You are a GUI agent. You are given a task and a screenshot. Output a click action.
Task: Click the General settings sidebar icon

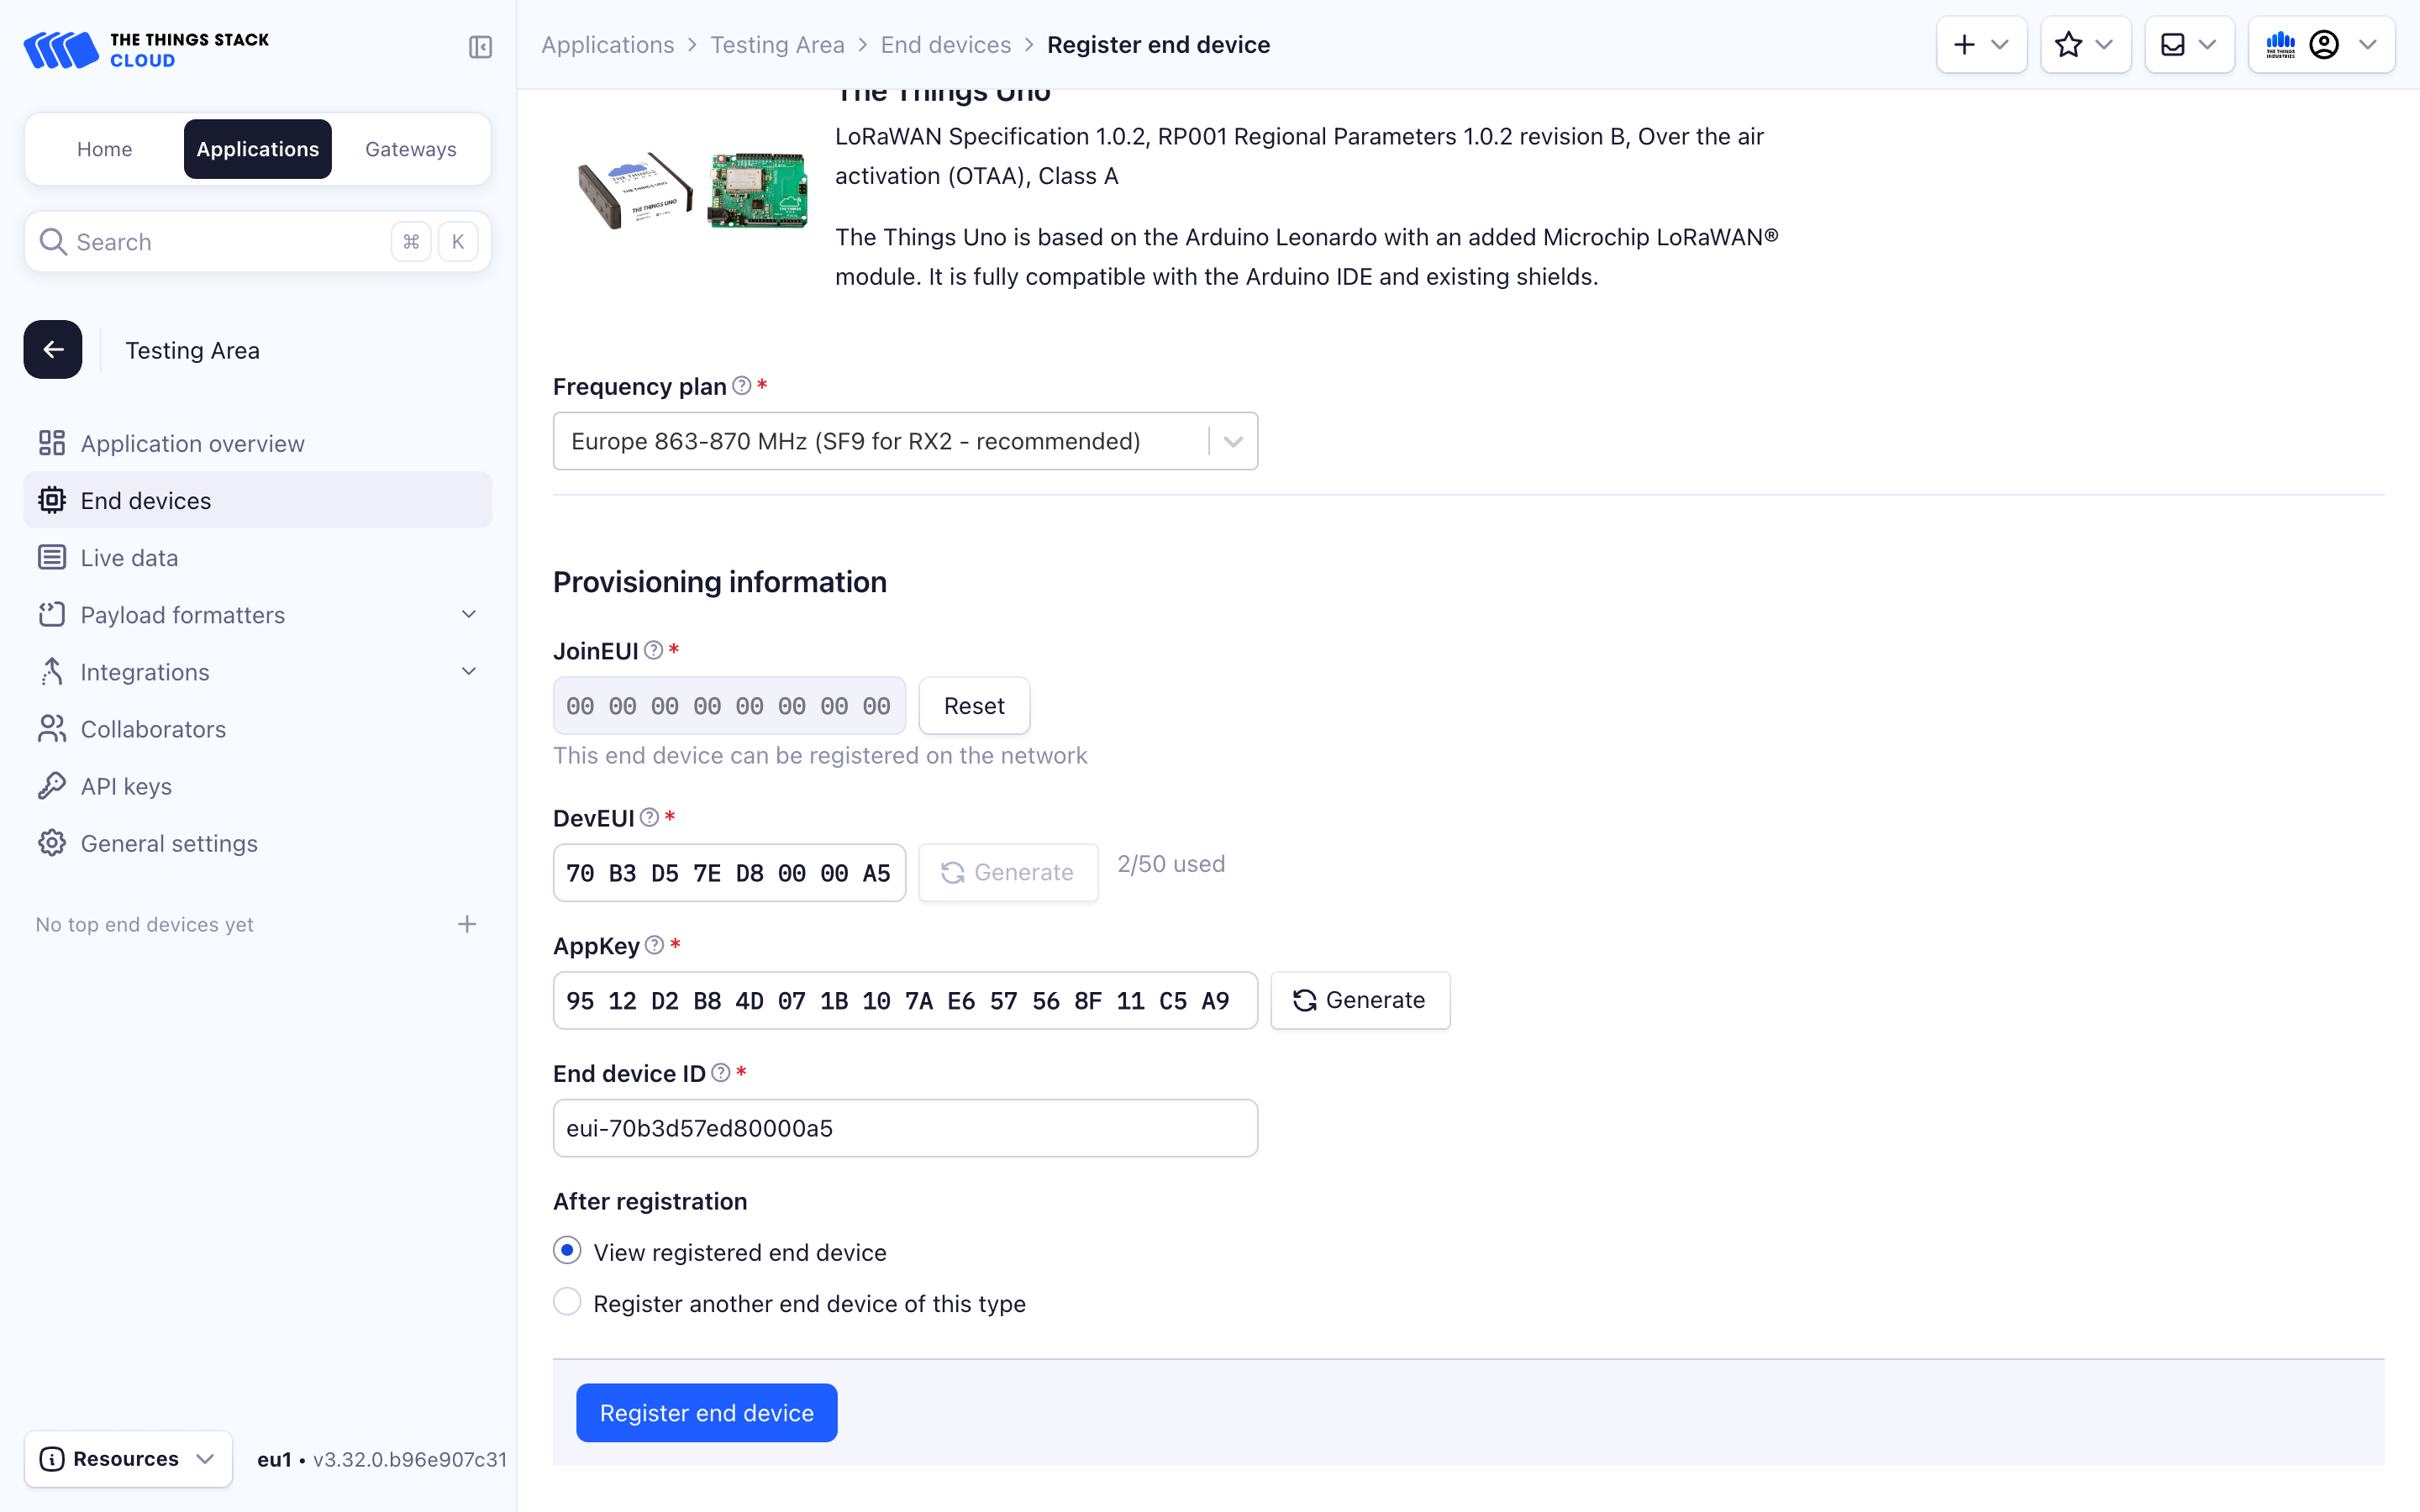[x=50, y=842]
